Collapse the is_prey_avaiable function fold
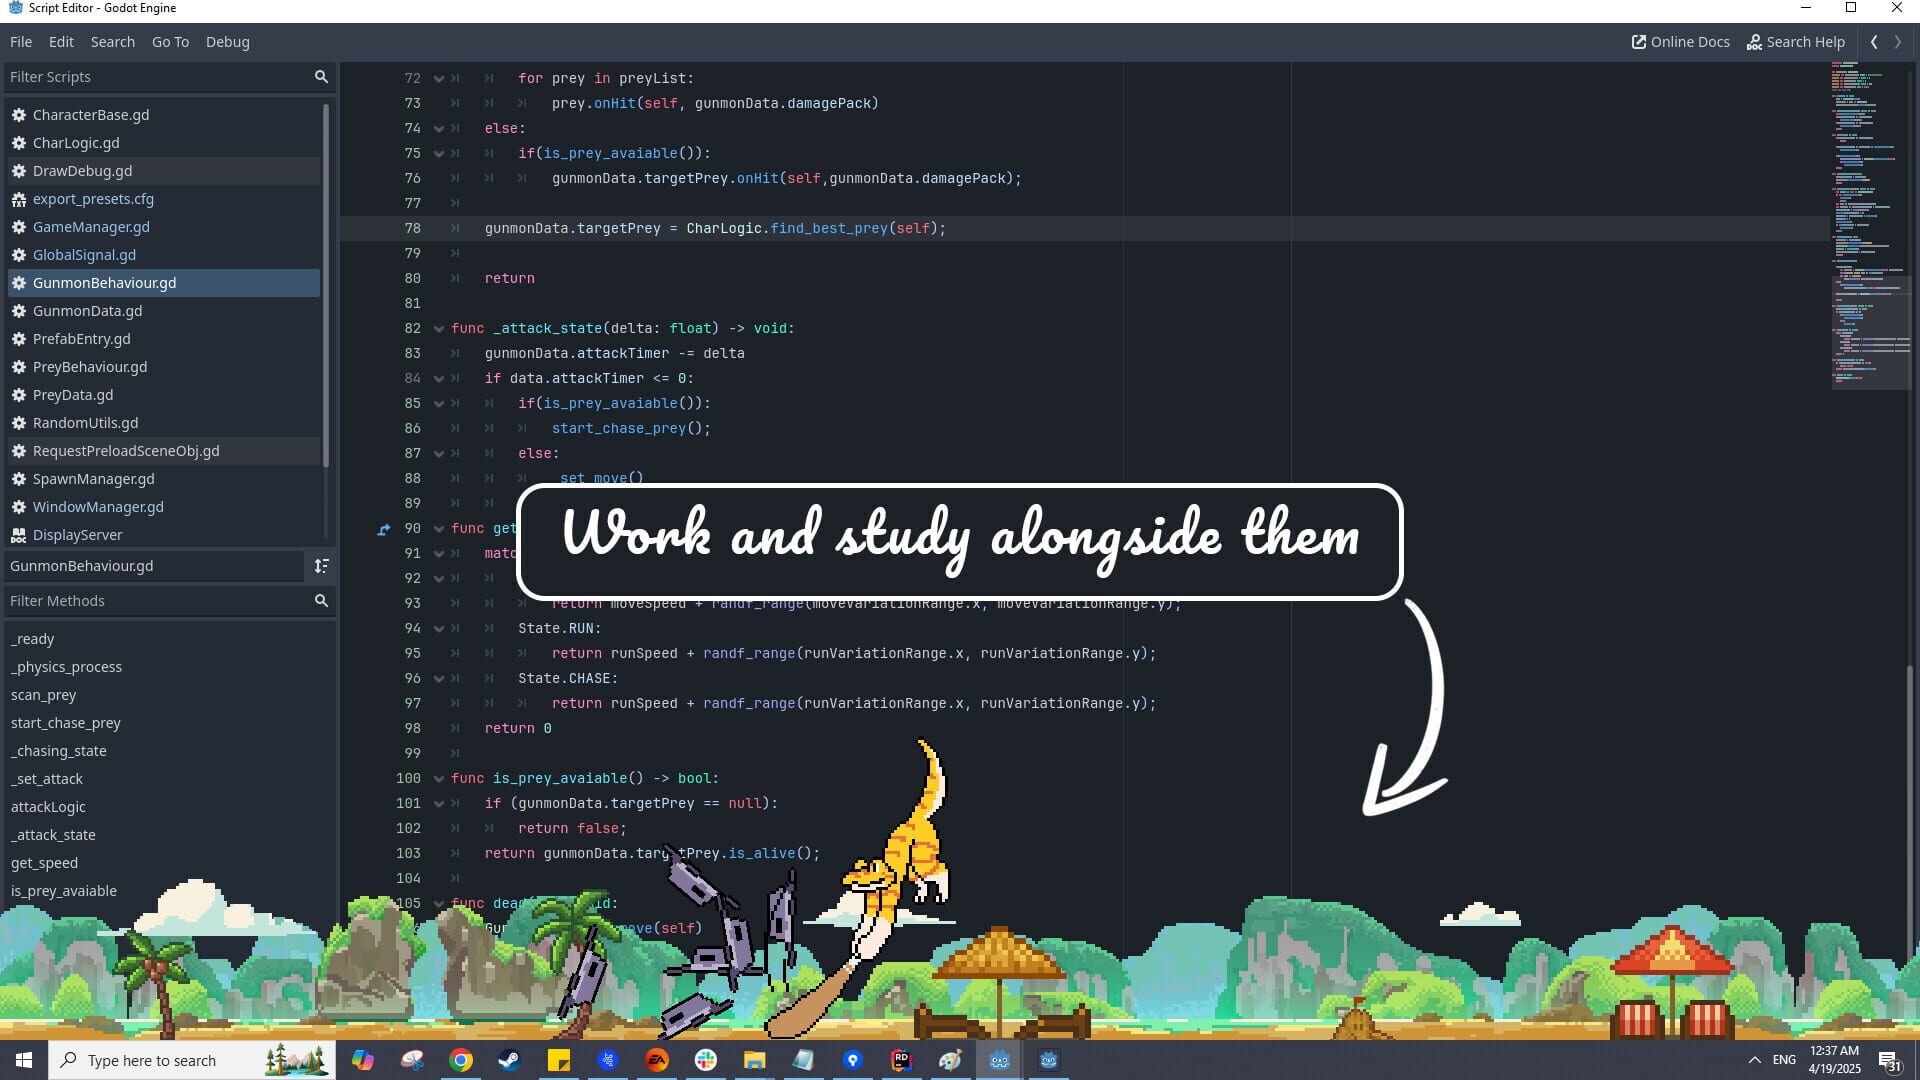This screenshot has height=1080, width=1920. coord(439,778)
